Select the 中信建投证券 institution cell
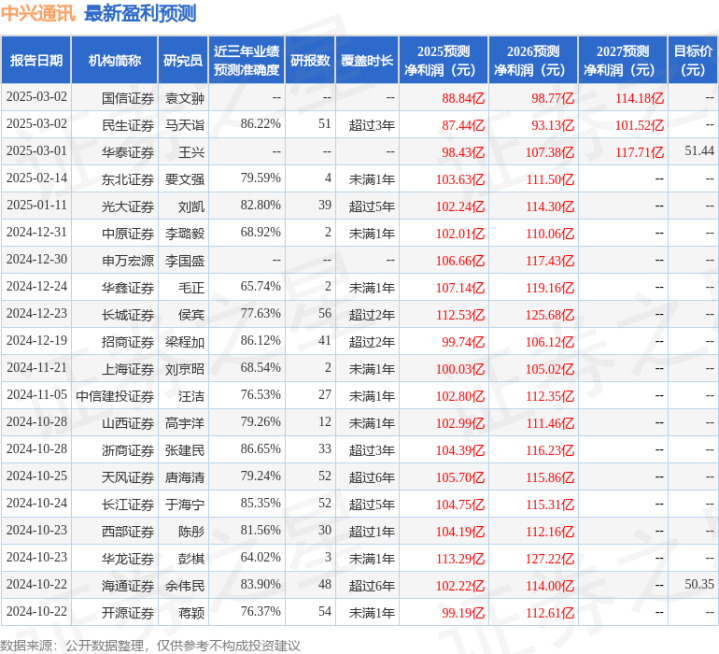This screenshot has width=719, height=654. (x=115, y=396)
